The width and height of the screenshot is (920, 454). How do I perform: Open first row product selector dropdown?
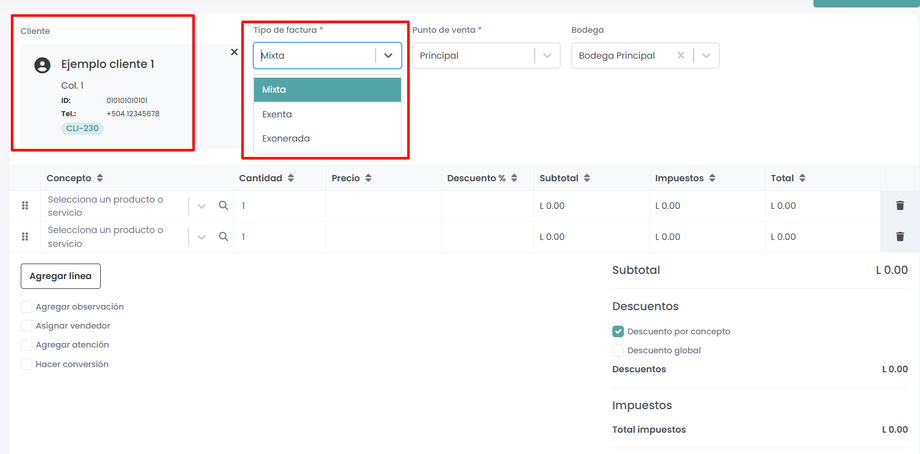point(201,206)
